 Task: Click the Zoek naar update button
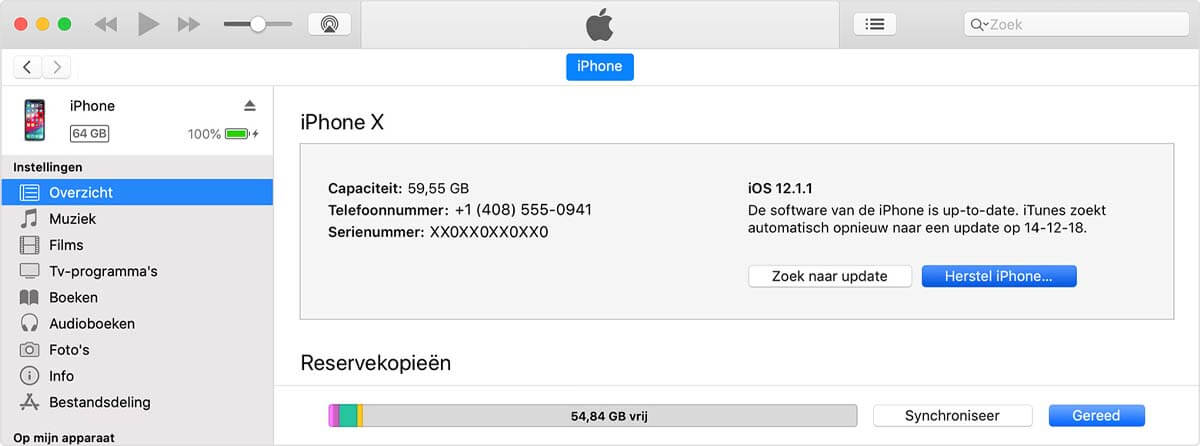pos(830,276)
